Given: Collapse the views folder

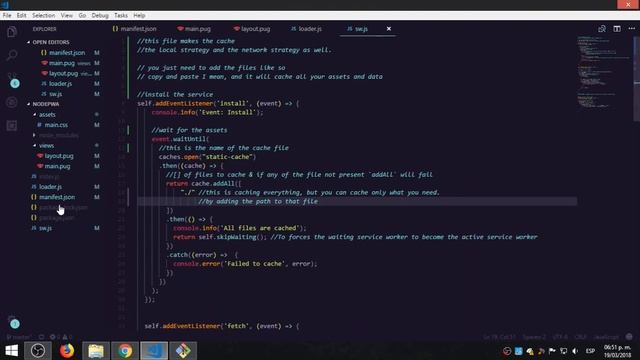Looking at the screenshot, I should (x=44, y=145).
